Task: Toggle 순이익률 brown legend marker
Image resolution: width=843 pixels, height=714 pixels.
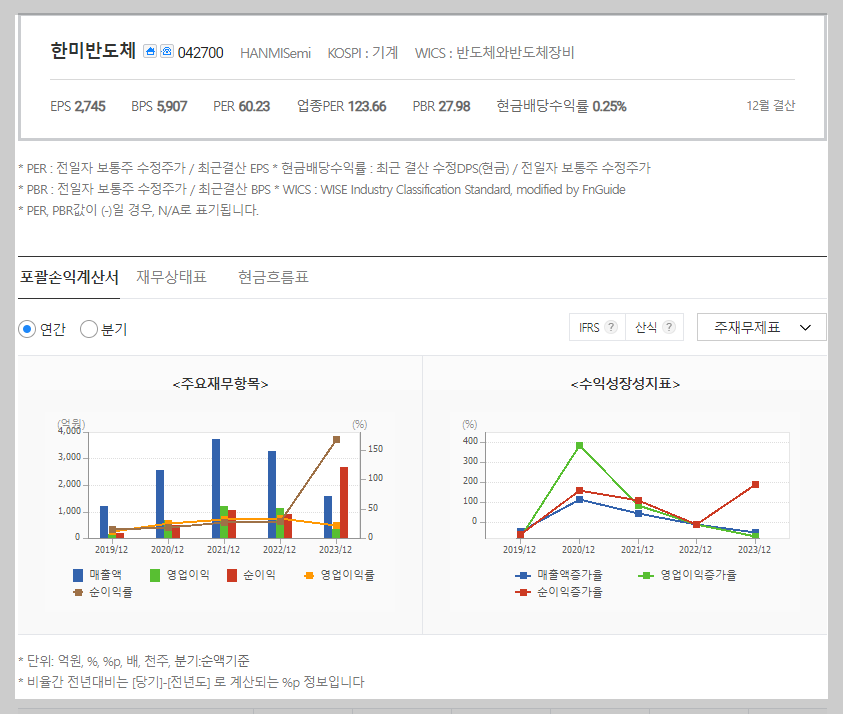Action: 78,592
